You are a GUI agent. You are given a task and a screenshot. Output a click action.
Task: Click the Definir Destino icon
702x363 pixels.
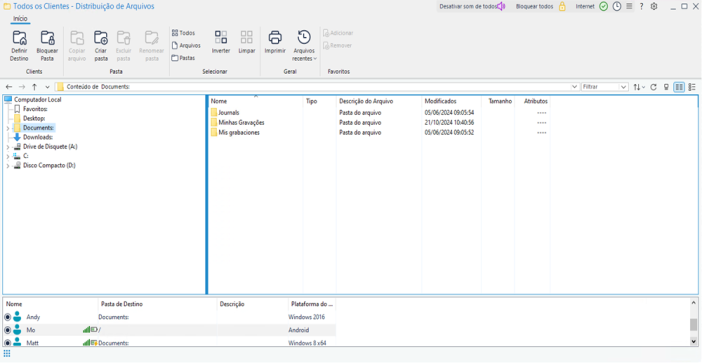(19, 38)
